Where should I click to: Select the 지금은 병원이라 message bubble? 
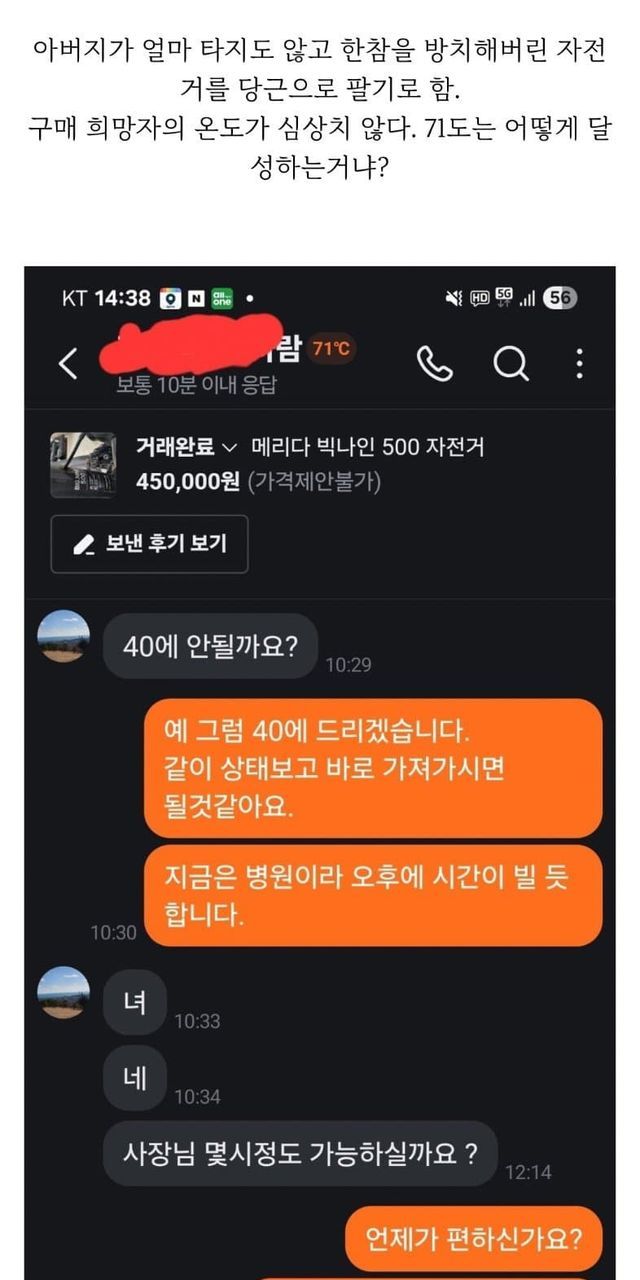373,895
